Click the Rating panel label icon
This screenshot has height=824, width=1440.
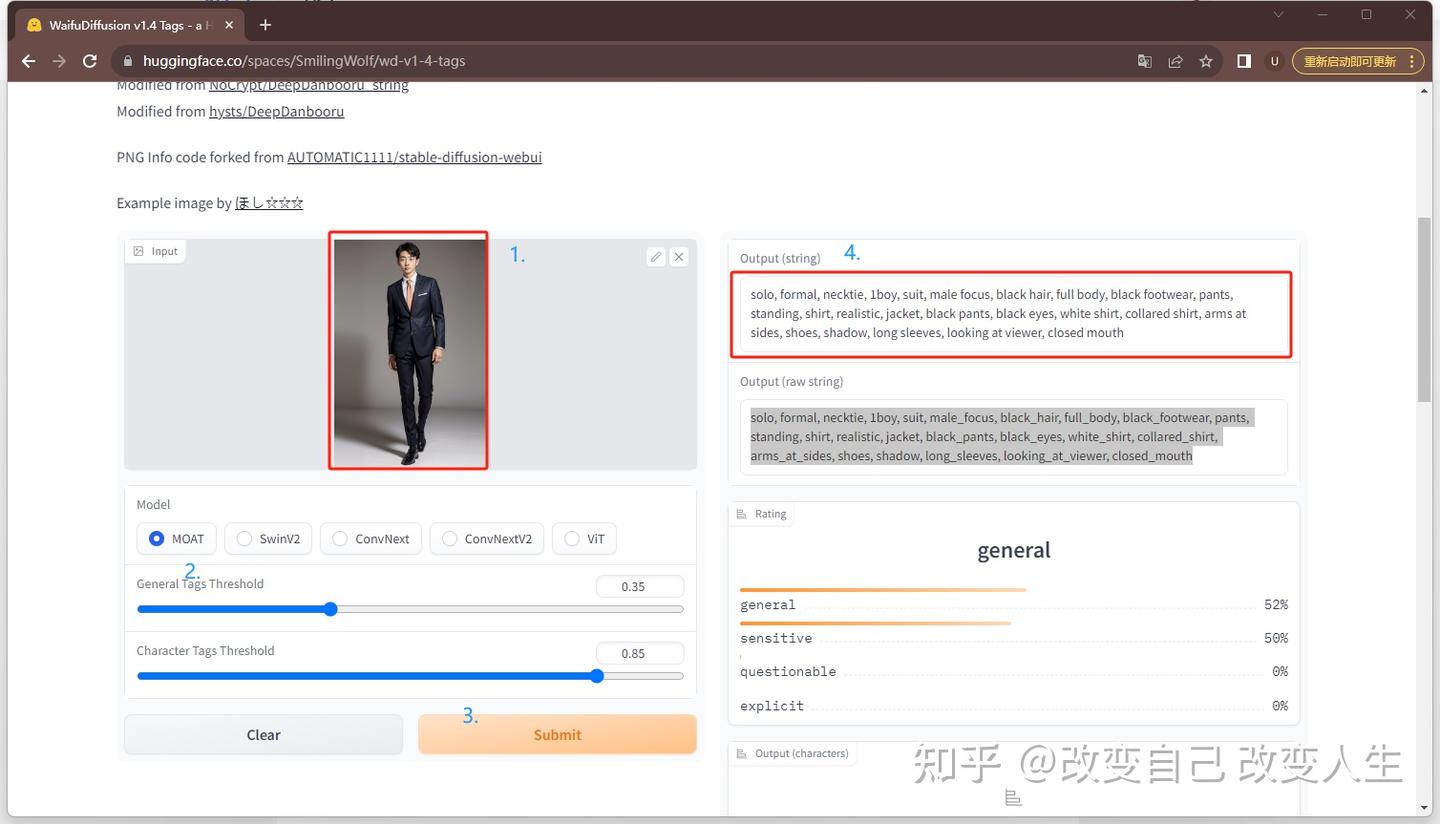(742, 513)
